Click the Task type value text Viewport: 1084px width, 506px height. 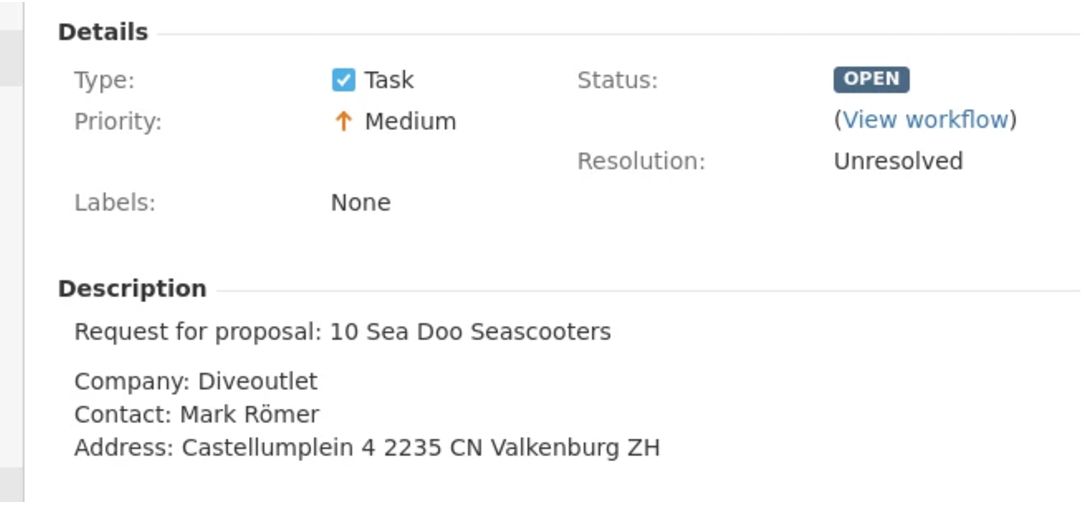[389, 80]
